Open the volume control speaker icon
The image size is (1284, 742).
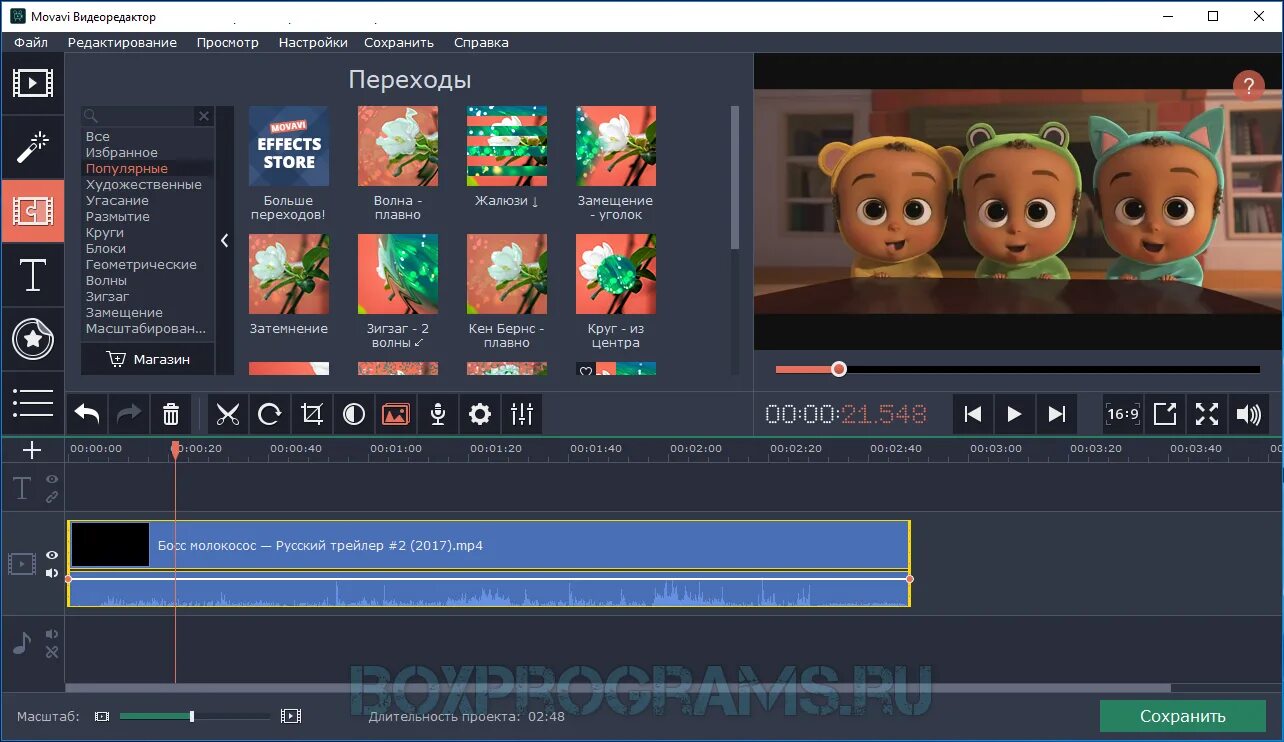click(x=1249, y=414)
